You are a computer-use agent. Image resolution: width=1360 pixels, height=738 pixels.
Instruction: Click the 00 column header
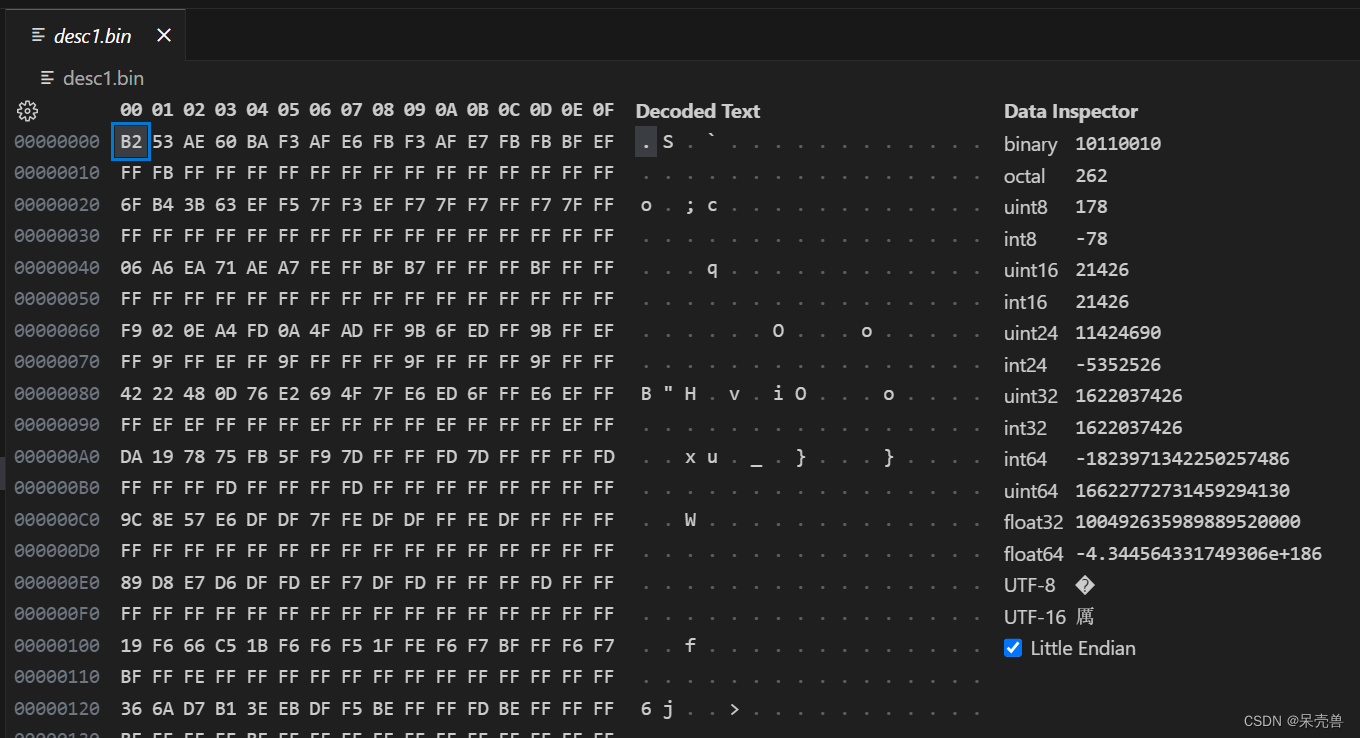click(131, 110)
